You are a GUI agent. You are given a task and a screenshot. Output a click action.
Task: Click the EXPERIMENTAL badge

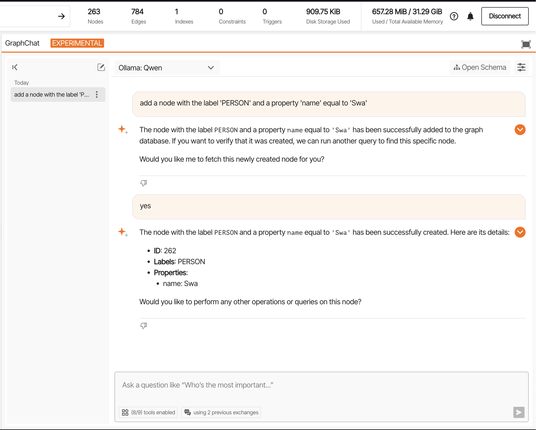pos(77,43)
